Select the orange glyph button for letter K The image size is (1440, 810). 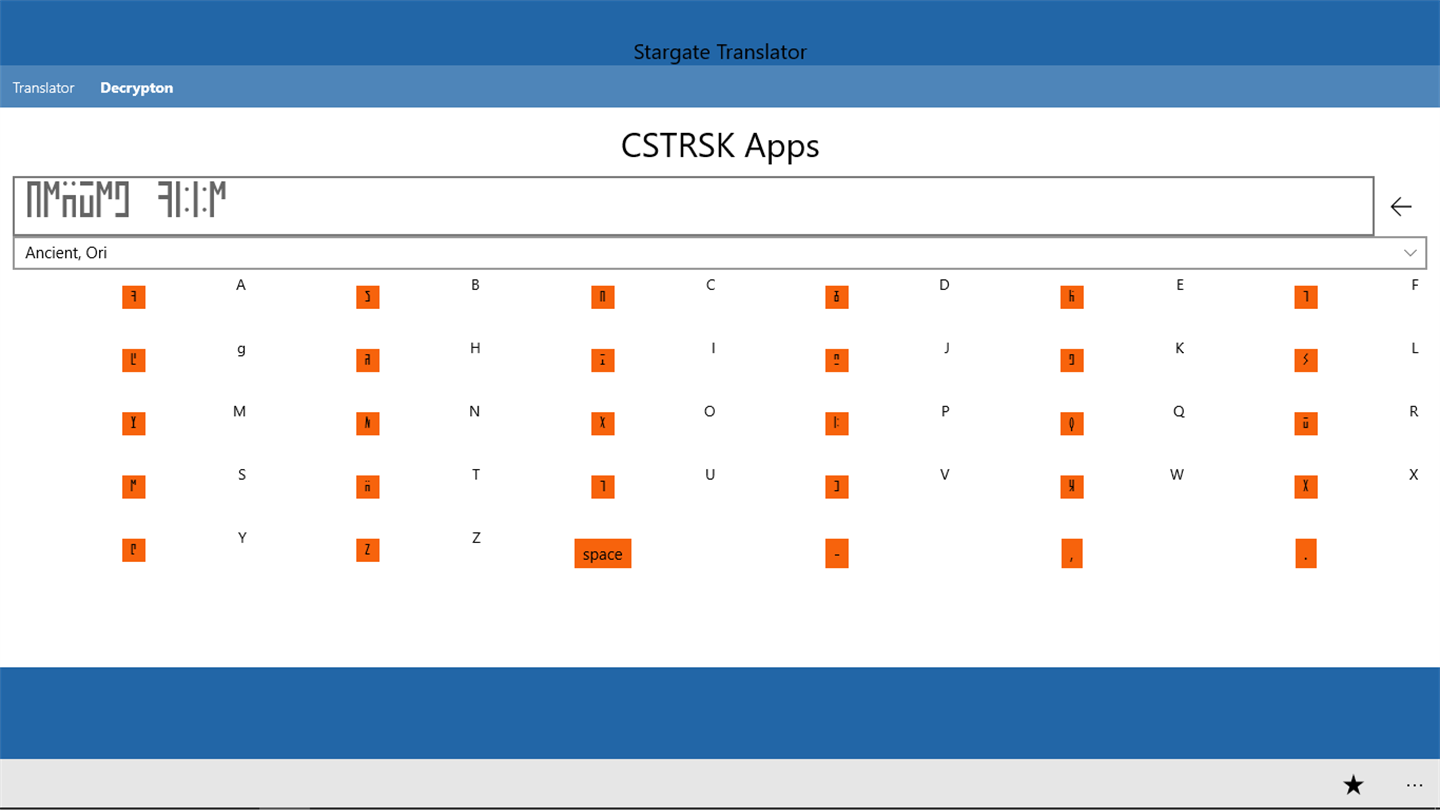1072,360
